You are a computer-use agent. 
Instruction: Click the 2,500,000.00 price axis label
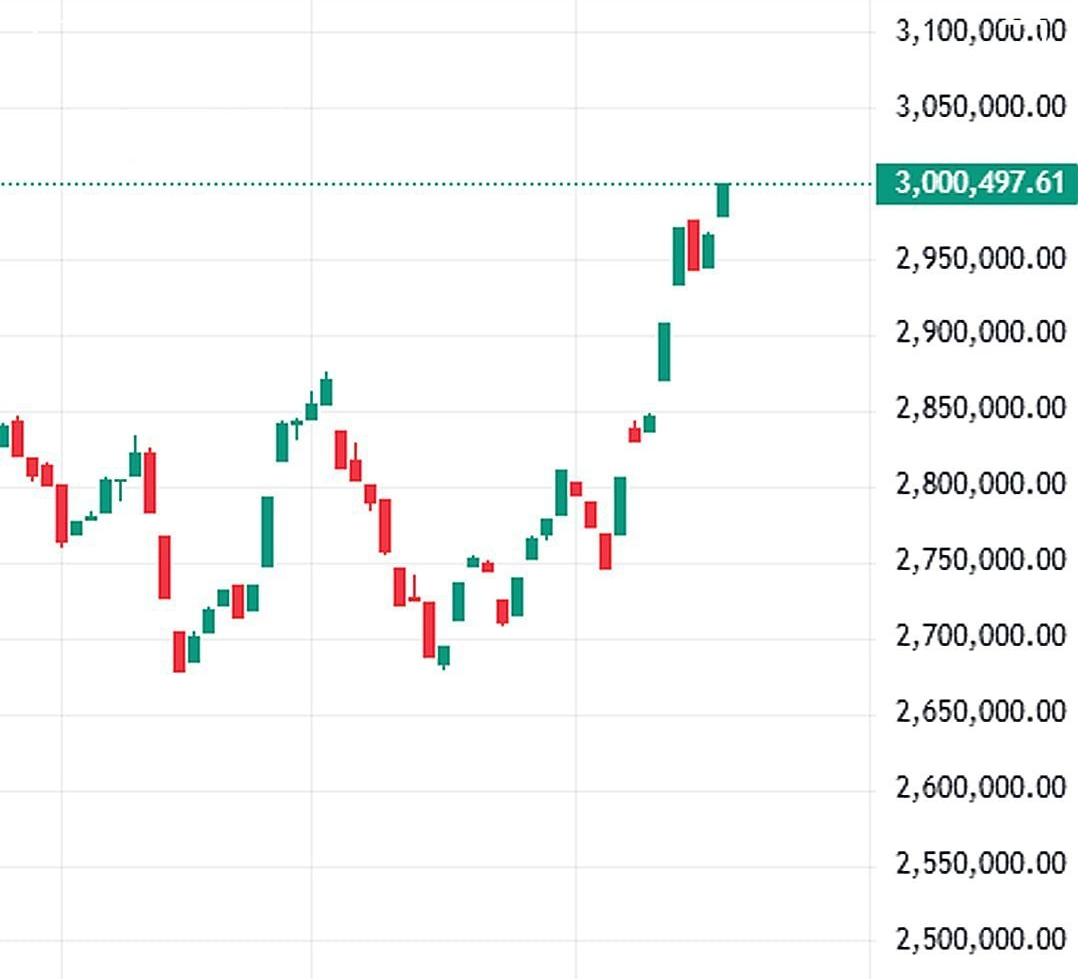point(980,939)
